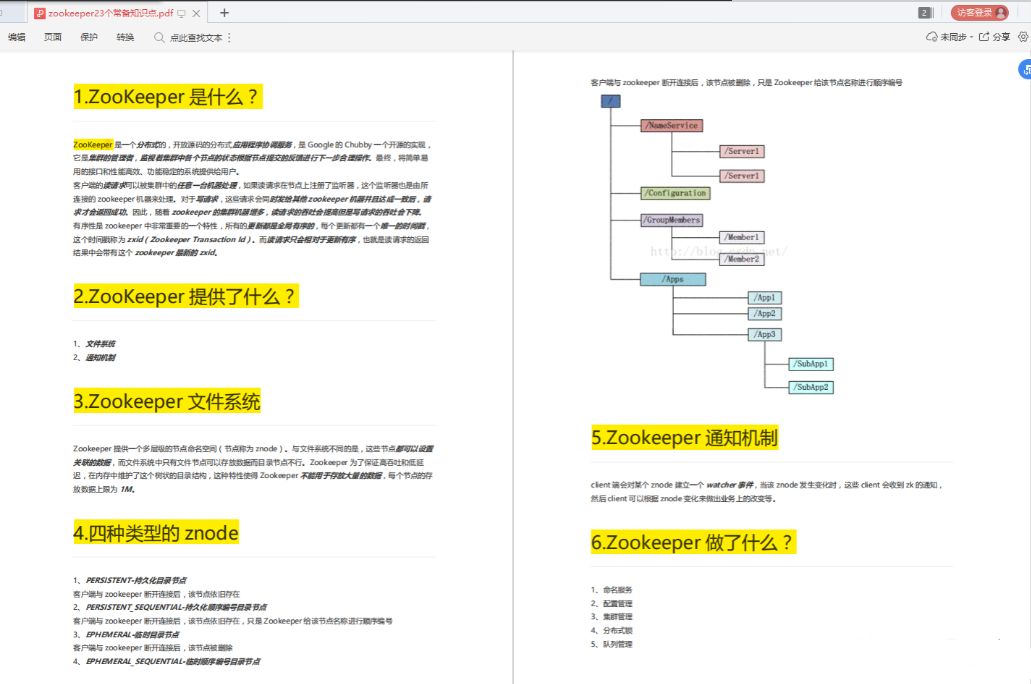The width and height of the screenshot is (1031, 684).
Task: Open the 保护 menu
Action: point(89,37)
